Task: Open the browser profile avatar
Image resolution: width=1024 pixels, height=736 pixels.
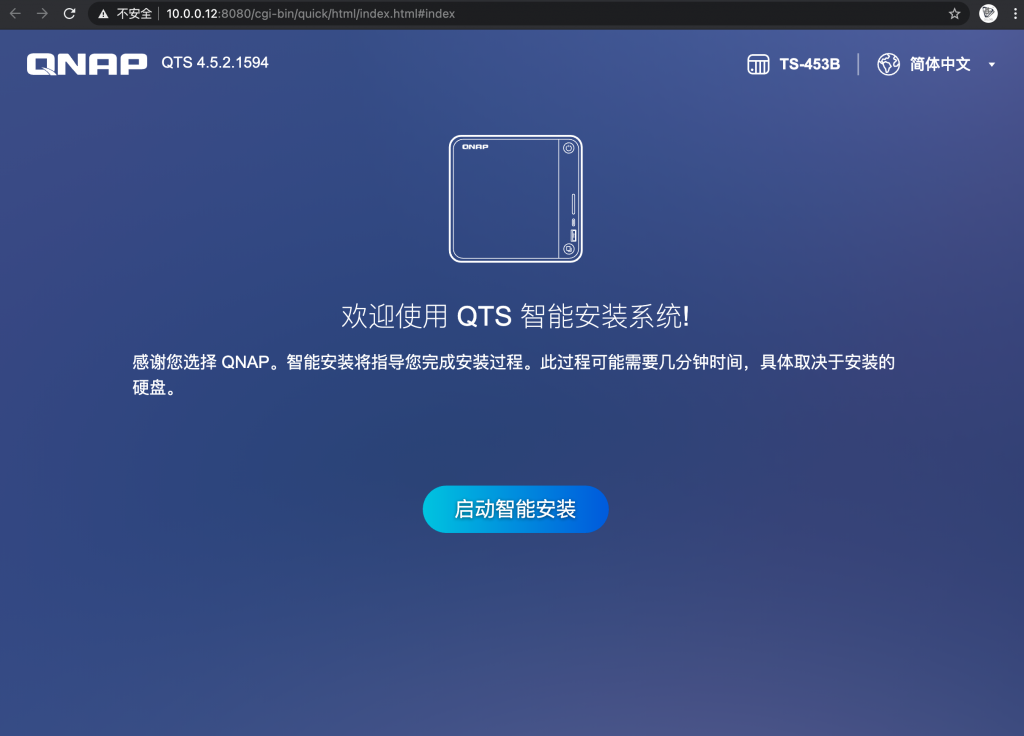Action: 988,14
